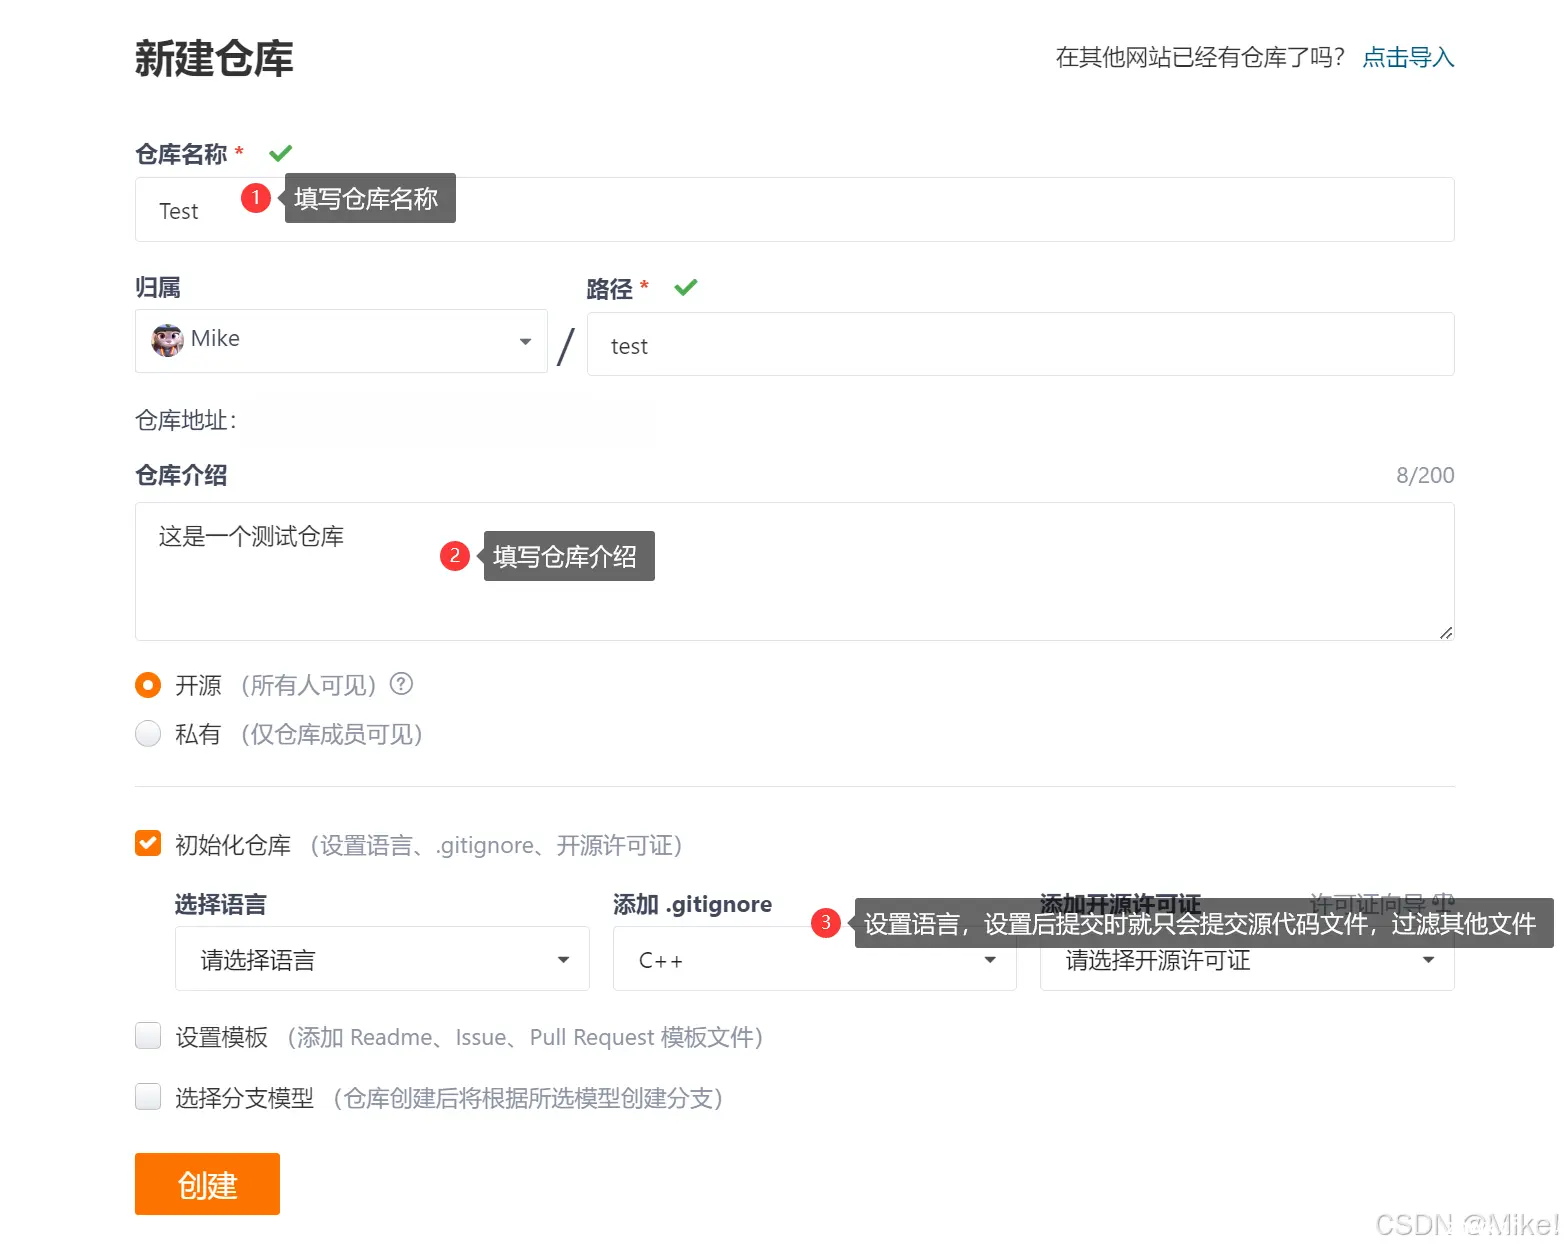Click the textarea resize handle corner
The width and height of the screenshot is (1564, 1252).
1446,632
